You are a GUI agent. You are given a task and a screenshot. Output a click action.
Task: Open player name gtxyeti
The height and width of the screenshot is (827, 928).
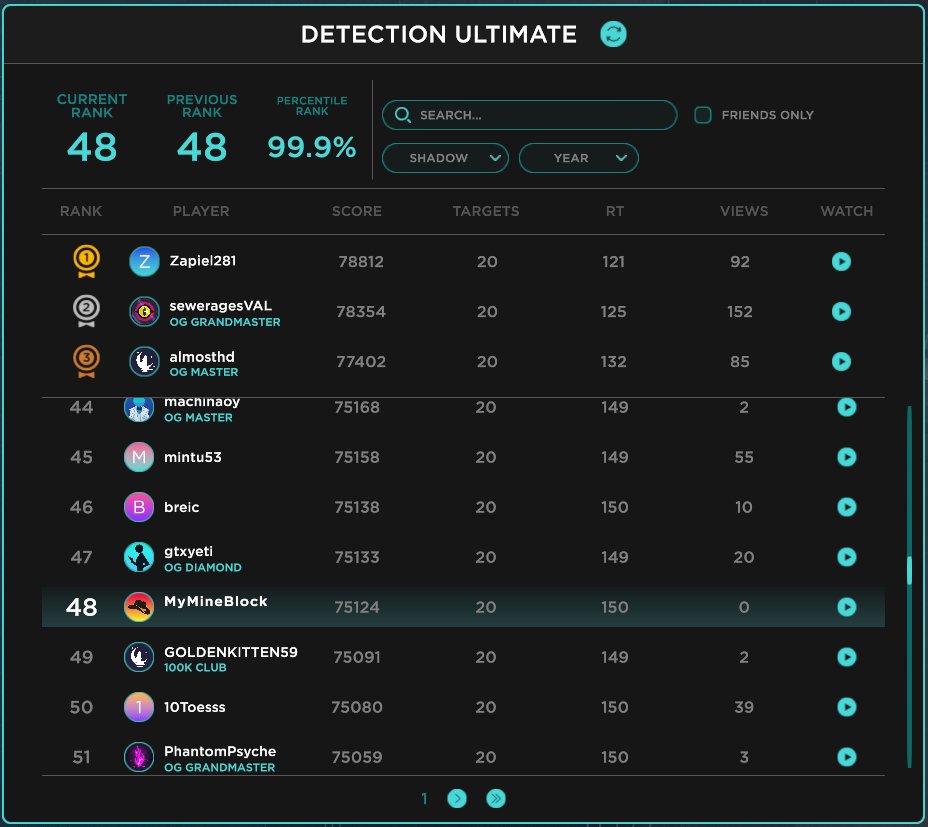(x=188, y=551)
